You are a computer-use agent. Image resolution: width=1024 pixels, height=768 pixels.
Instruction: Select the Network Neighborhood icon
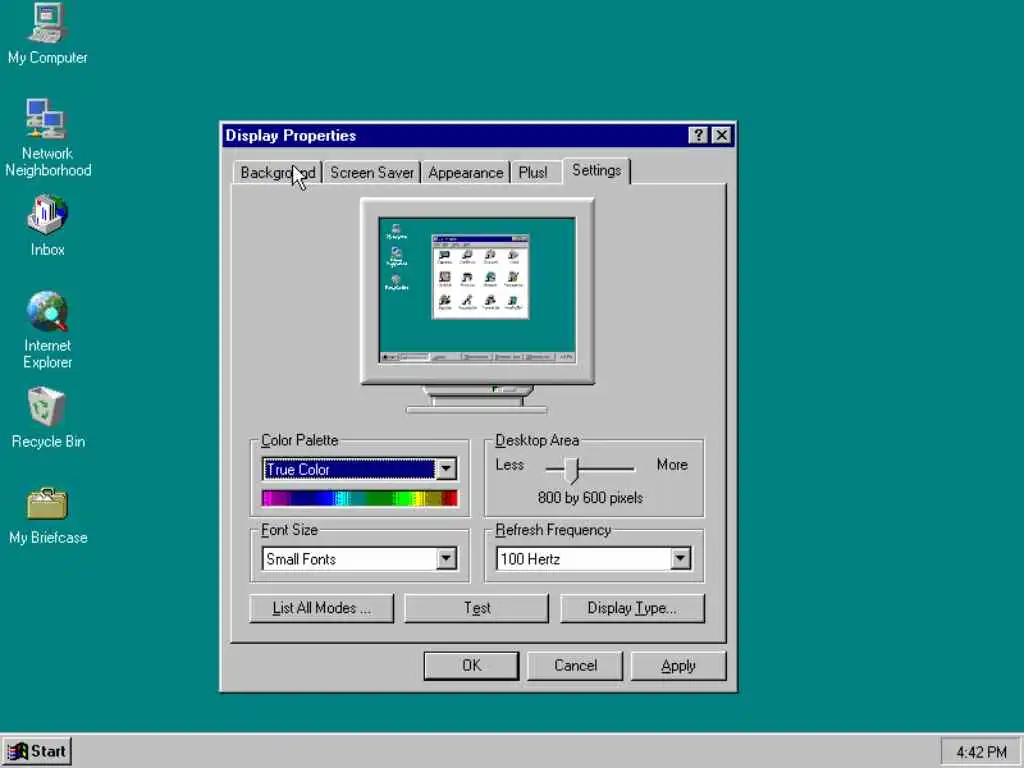click(x=47, y=138)
